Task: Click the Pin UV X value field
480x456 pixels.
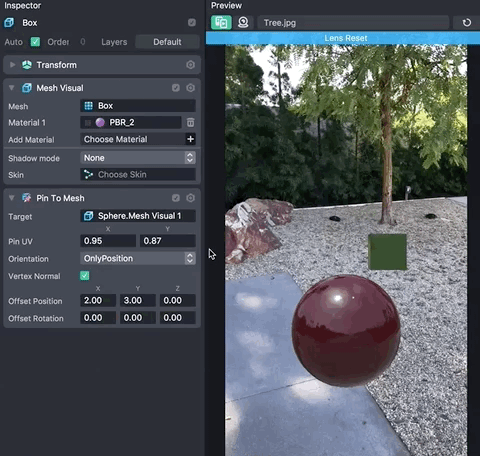Action: point(108,241)
